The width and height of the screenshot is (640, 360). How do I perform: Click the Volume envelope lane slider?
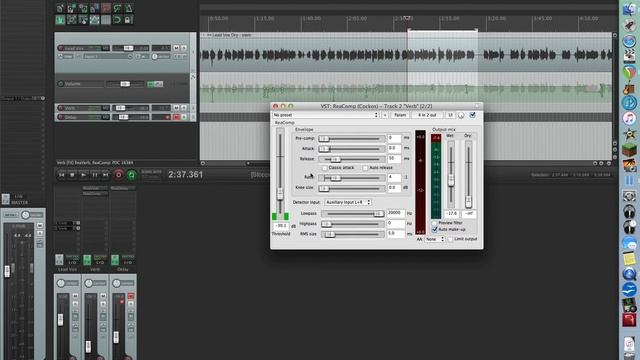(125, 84)
